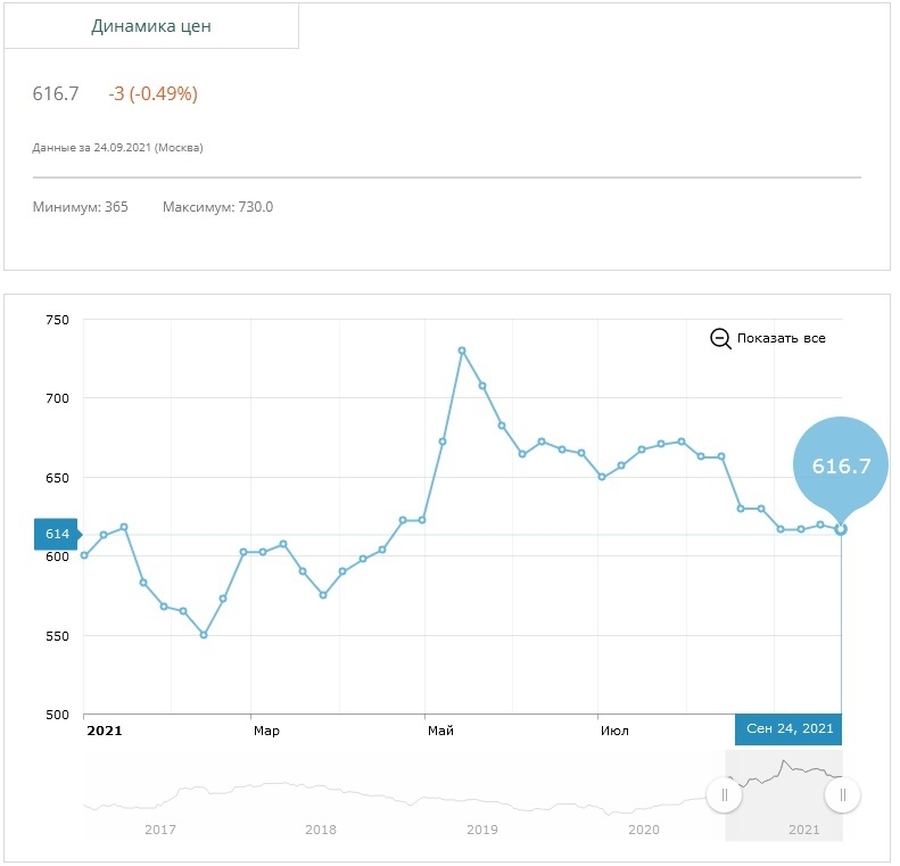Image resolution: width=900 pixels, height=866 pixels.
Task: Click the Май axis label
Action: point(441,731)
